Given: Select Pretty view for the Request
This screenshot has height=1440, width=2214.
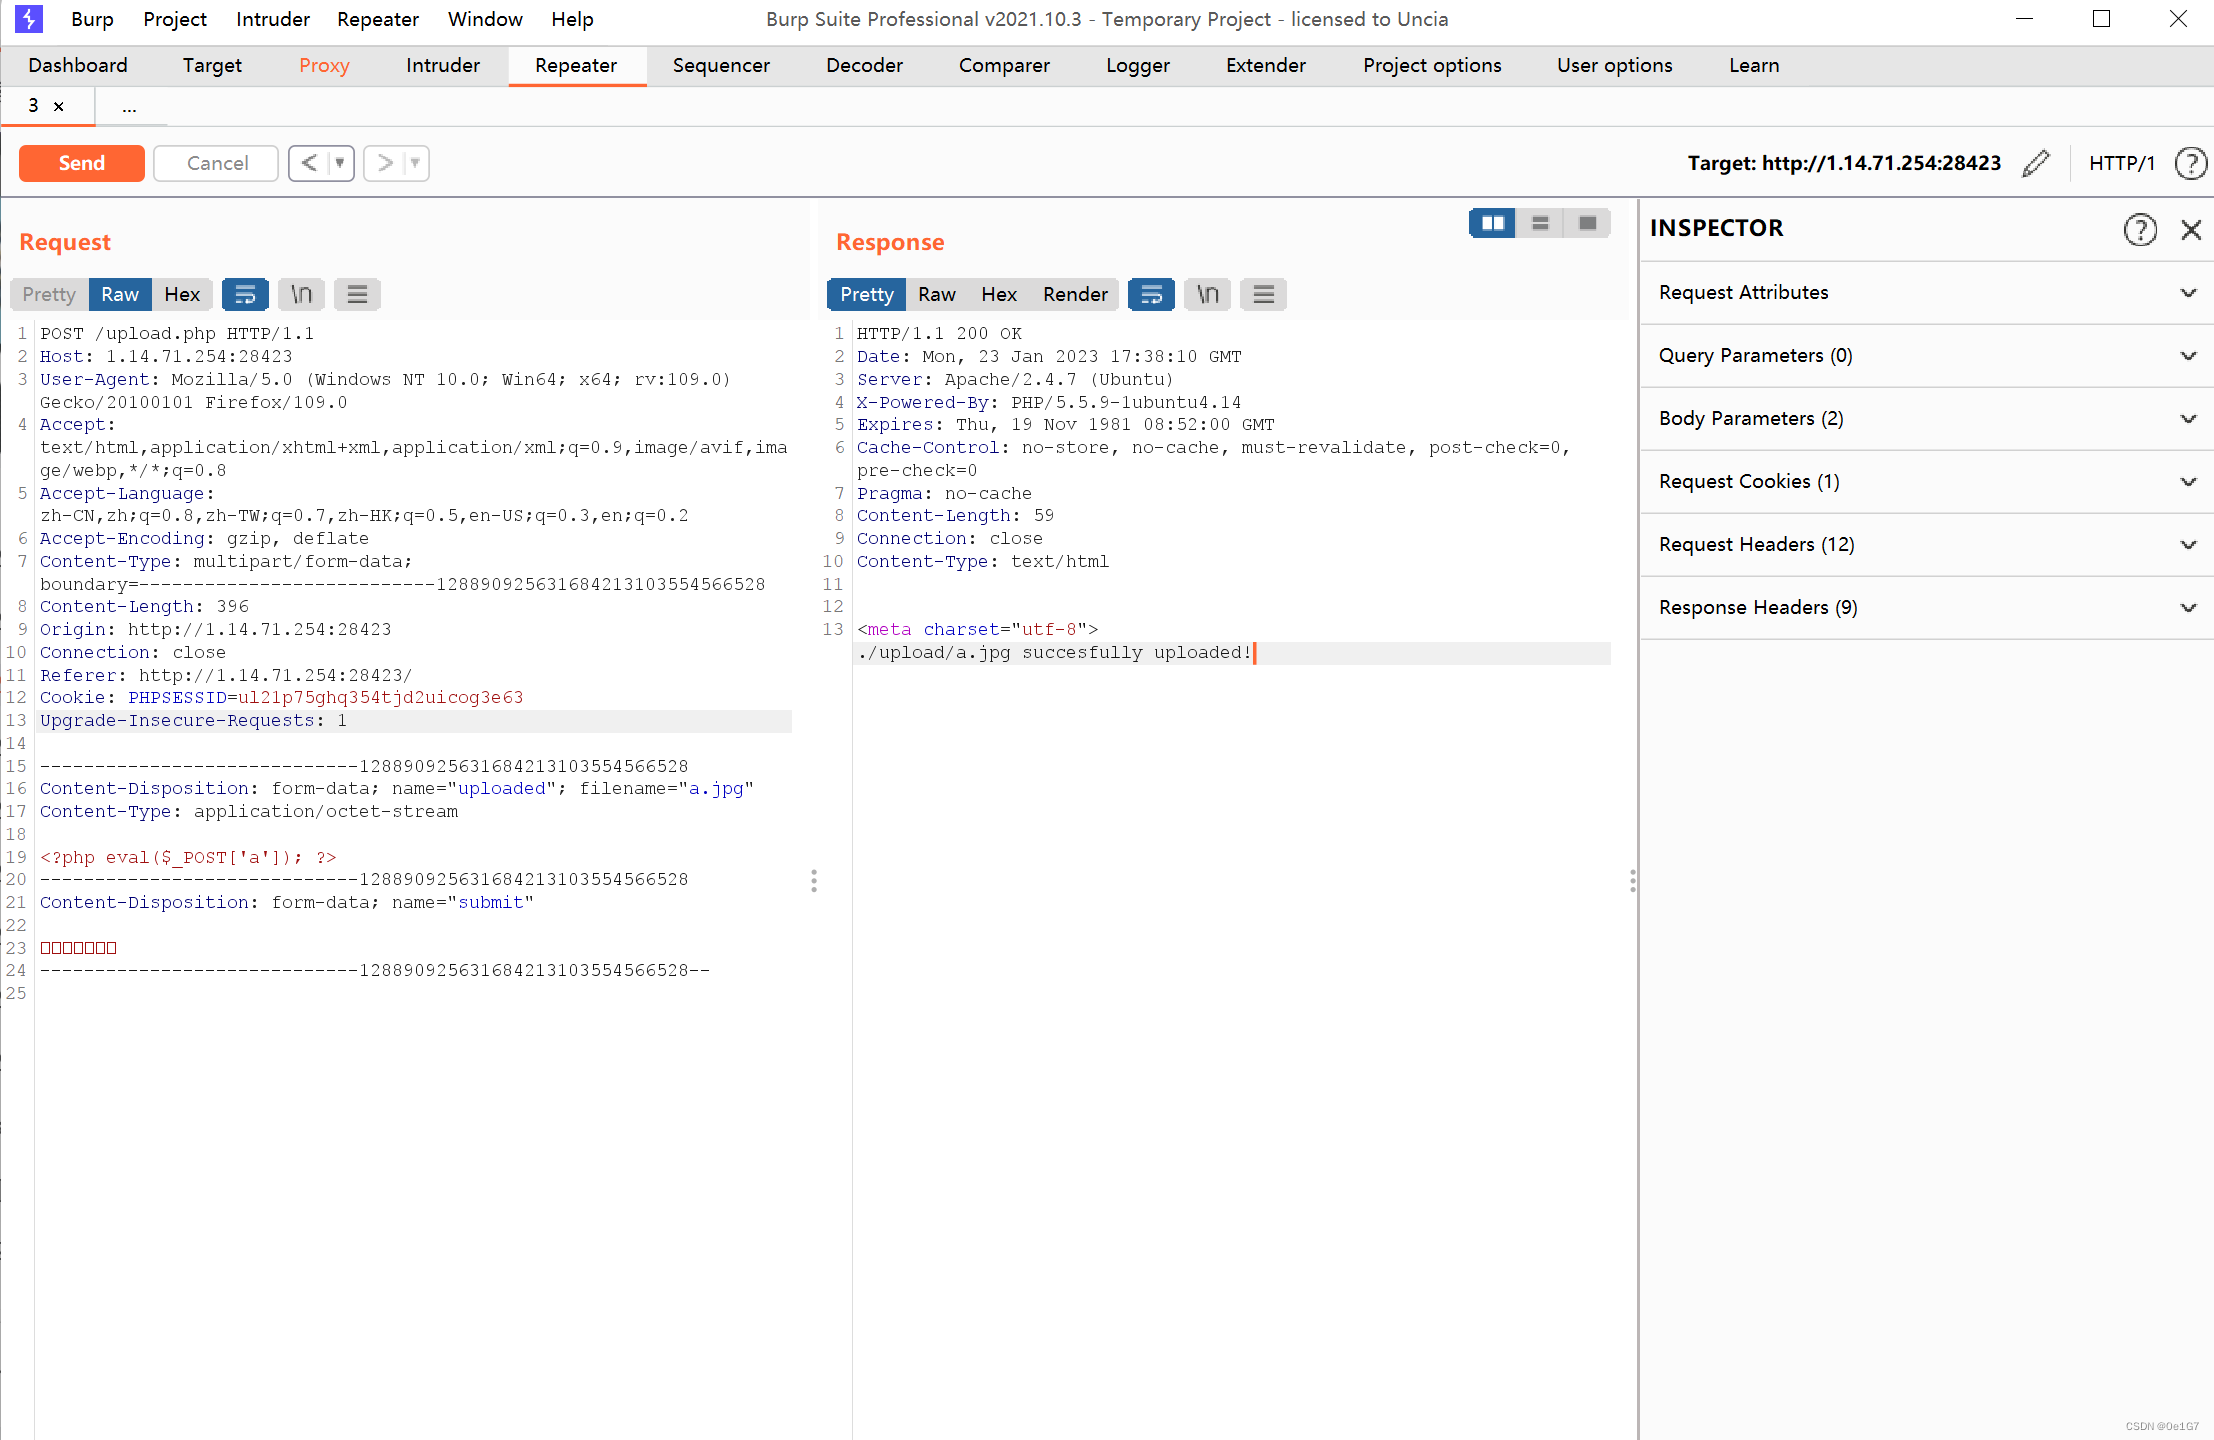Looking at the screenshot, I should pos(47,294).
